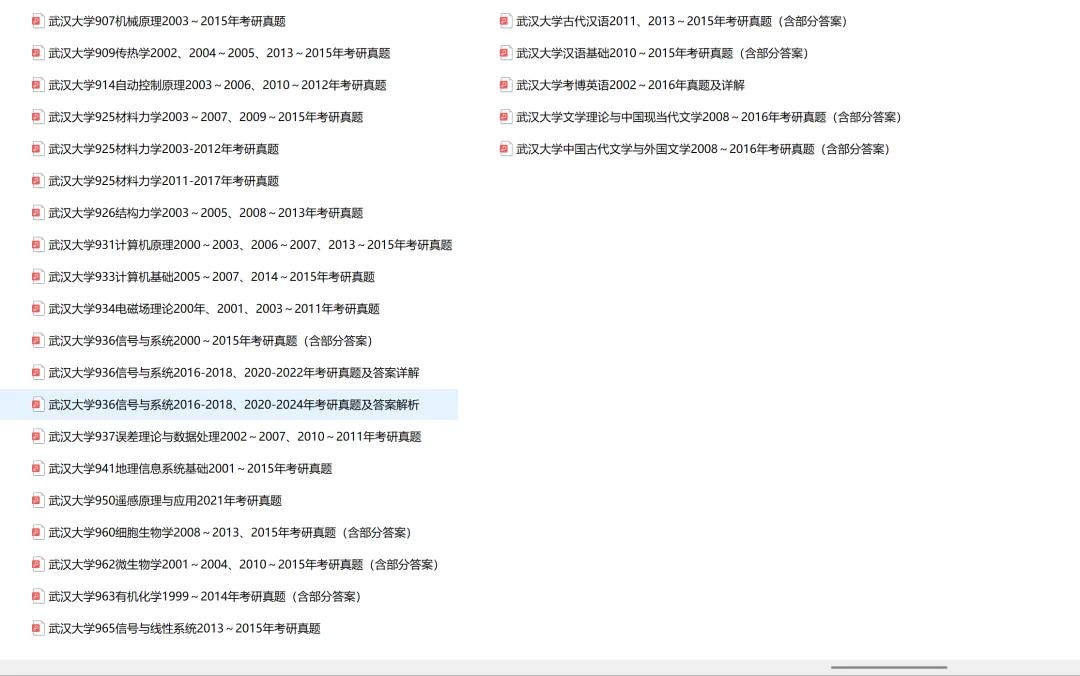Select file 武汉大学925材料力学2003-2012年考研真题
Screen dimensions: 1080x676
(164, 149)
